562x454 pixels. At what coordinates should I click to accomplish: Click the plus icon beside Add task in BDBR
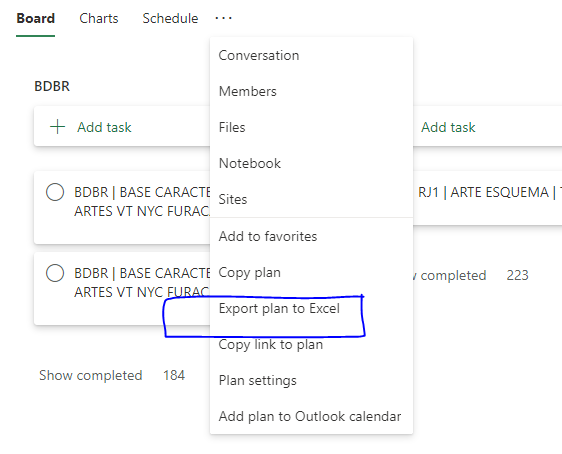(57, 127)
